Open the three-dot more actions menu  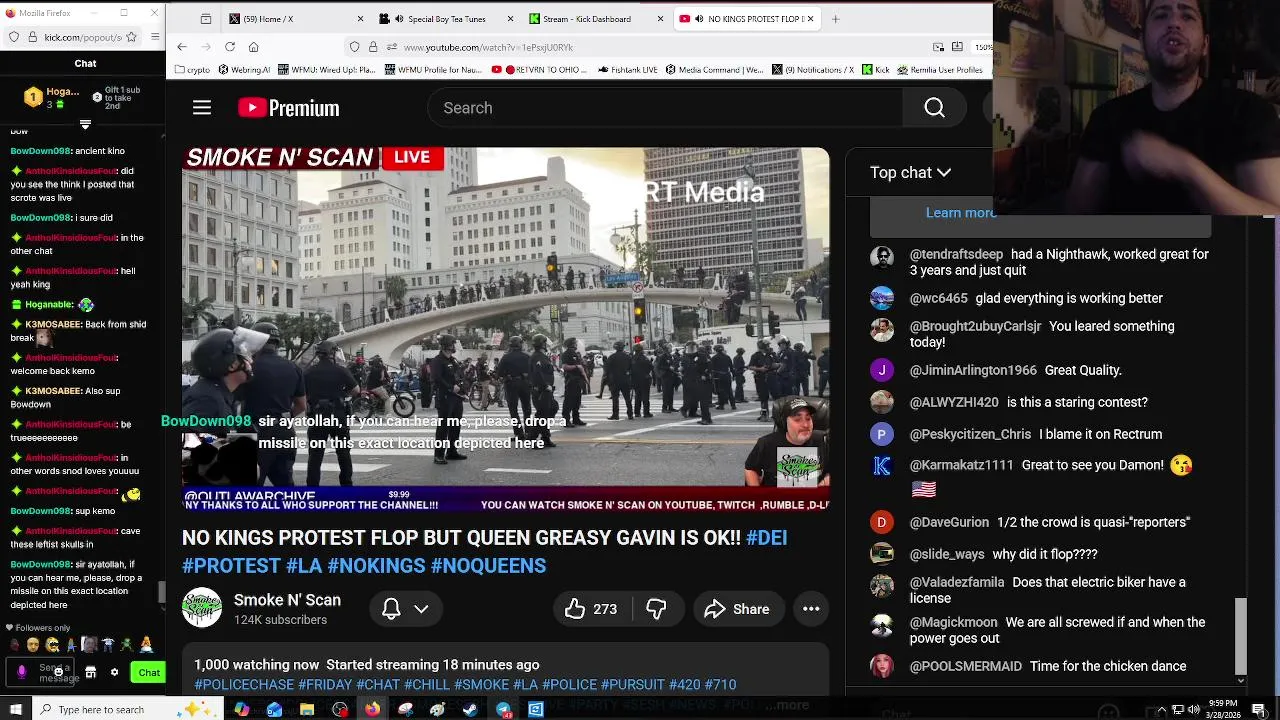(x=811, y=609)
